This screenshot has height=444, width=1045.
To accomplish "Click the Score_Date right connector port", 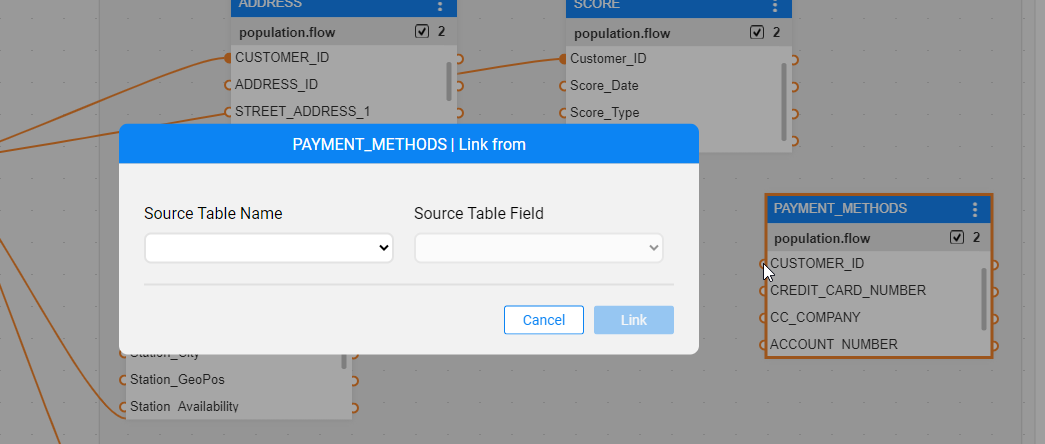I will [794, 86].
